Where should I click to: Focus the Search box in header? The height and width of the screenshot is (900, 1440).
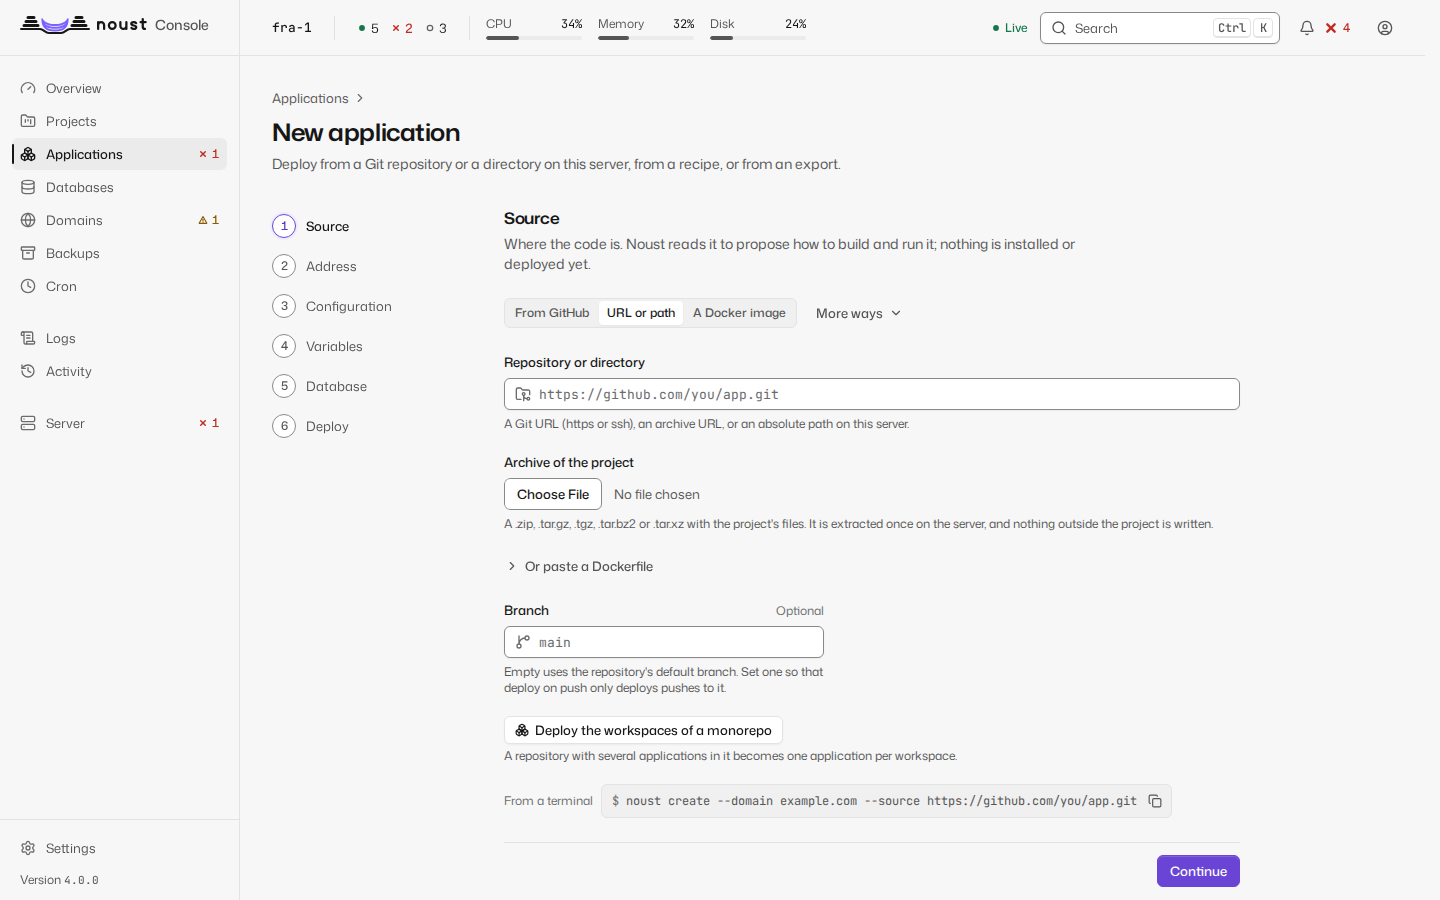coord(1160,28)
